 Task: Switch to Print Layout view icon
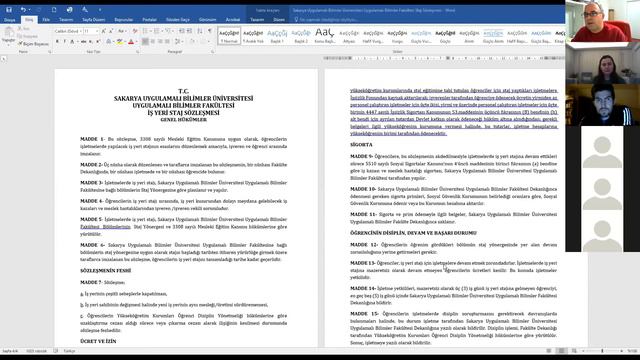point(561,351)
